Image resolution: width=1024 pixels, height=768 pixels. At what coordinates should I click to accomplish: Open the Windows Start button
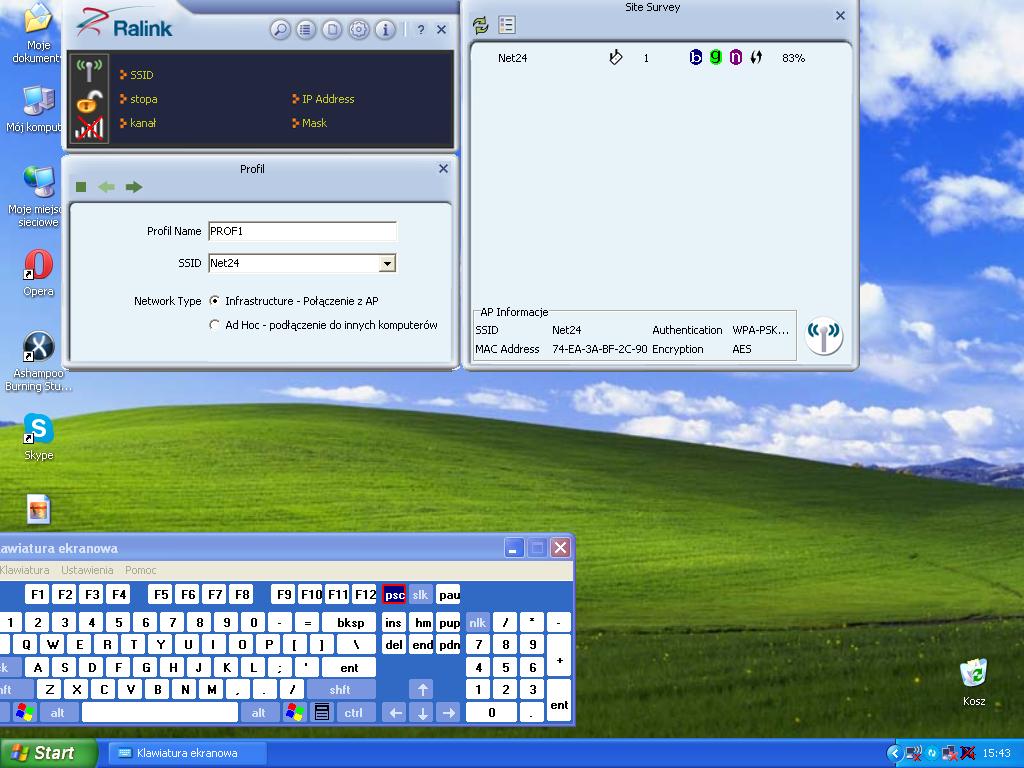47,753
